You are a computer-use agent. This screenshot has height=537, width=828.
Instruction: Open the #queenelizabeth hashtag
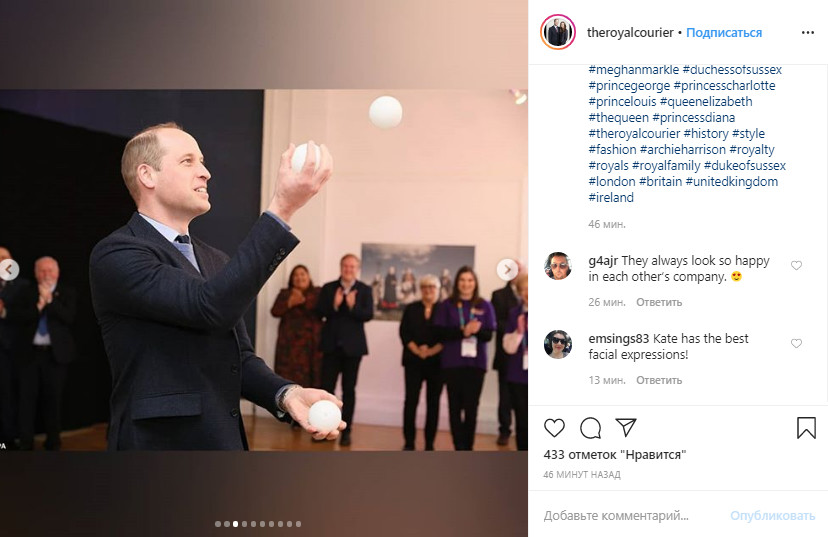tap(706, 101)
